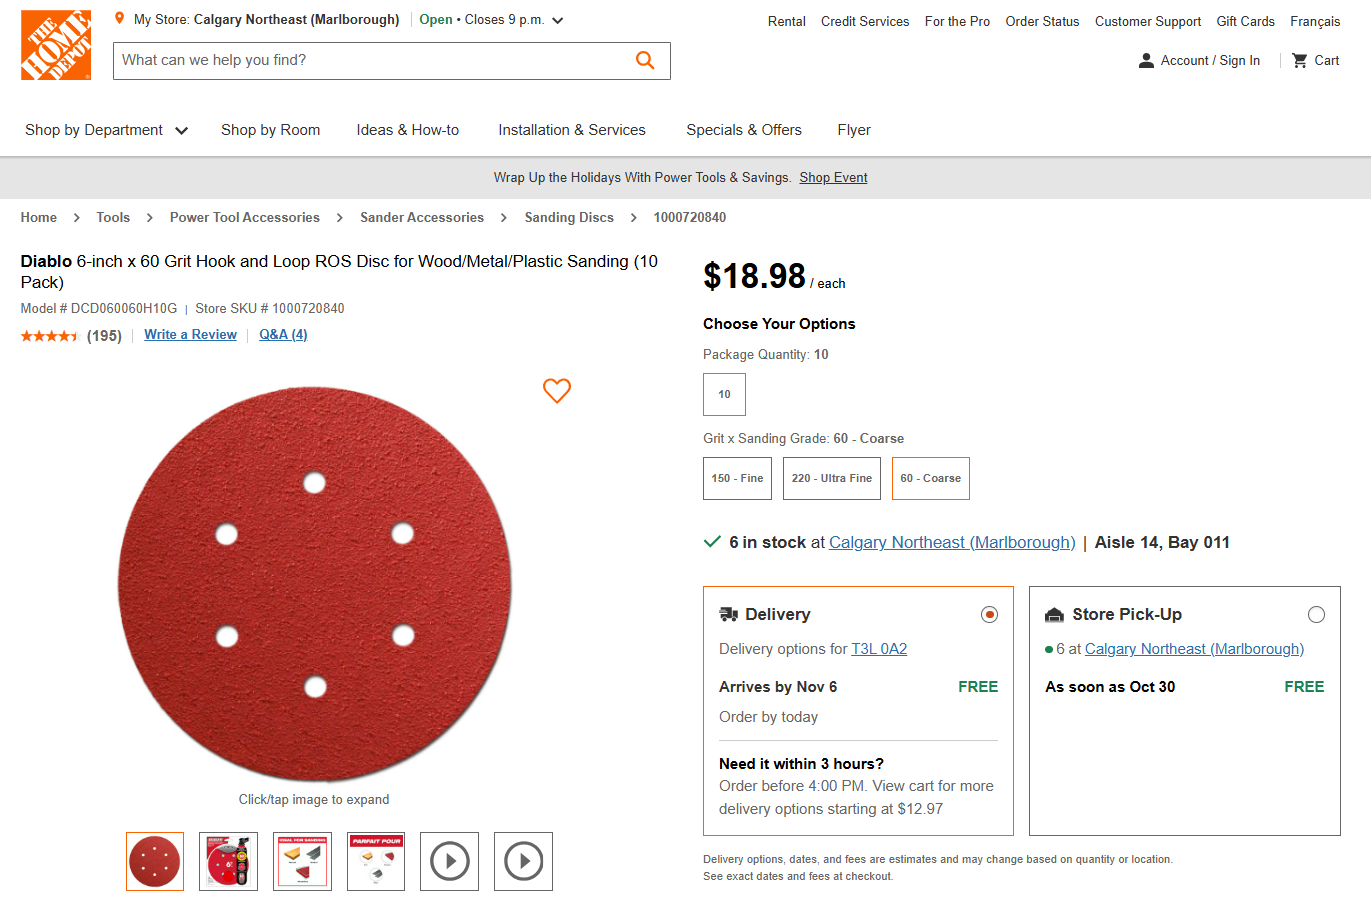Screen dimensions: 1371x900
Task: Click the location pin icon beside My Store
Action: (x=119, y=18)
